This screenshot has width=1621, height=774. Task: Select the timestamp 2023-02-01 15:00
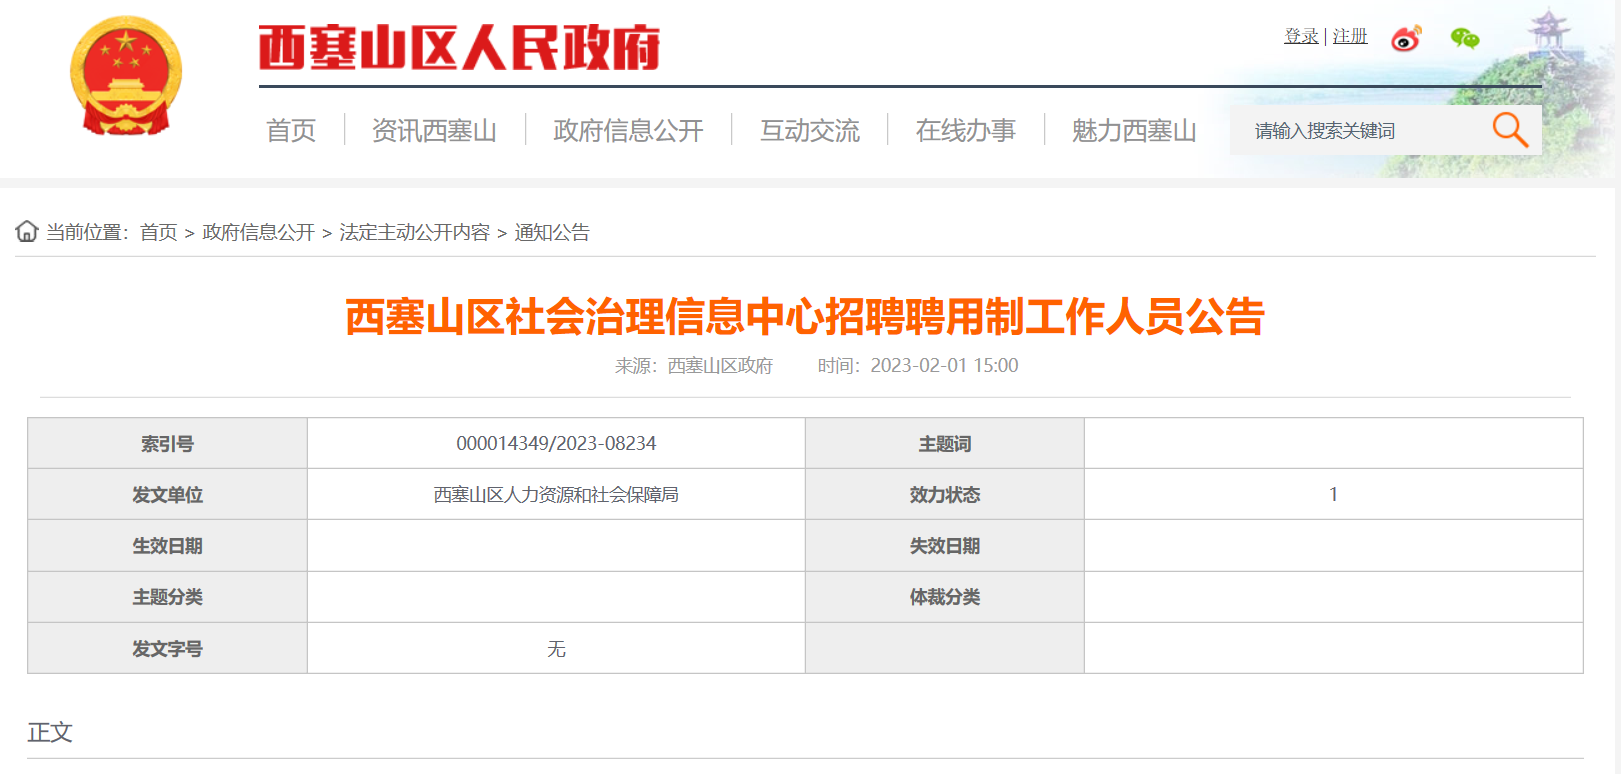tap(944, 366)
